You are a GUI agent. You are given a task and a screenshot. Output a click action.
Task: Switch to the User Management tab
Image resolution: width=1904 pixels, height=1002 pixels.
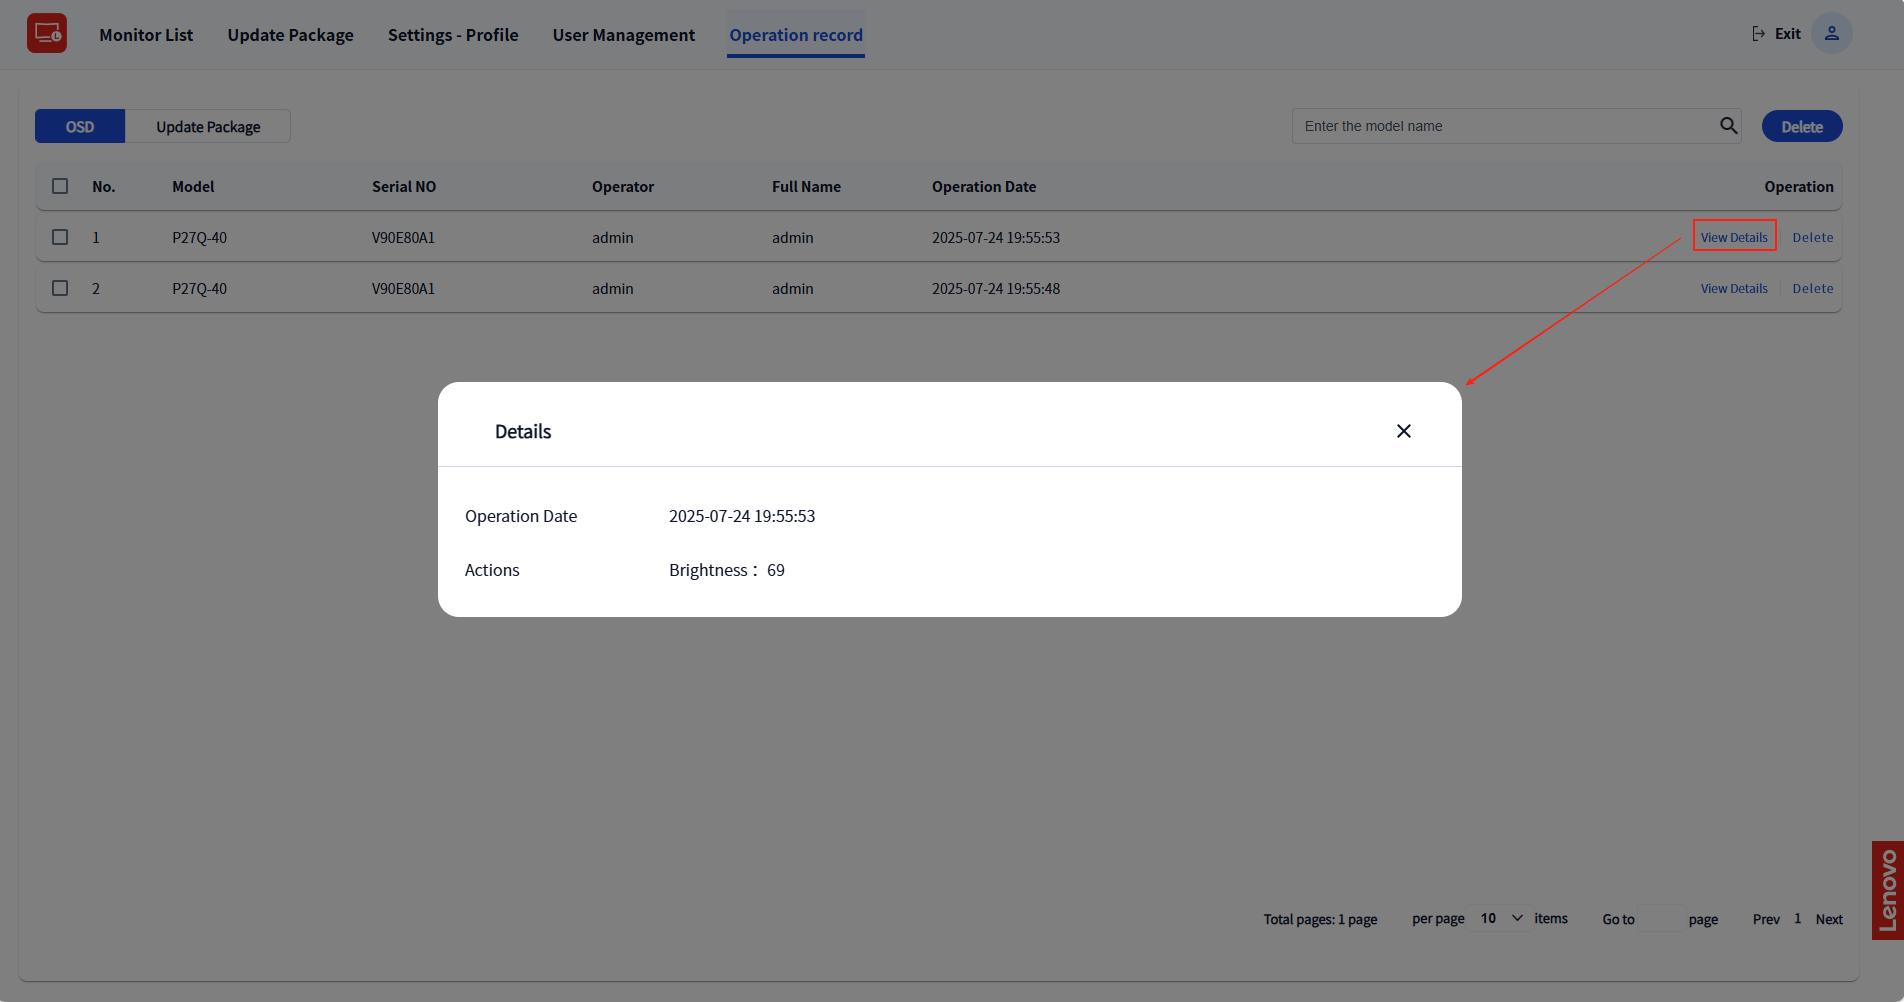click(x=623, y=35)
